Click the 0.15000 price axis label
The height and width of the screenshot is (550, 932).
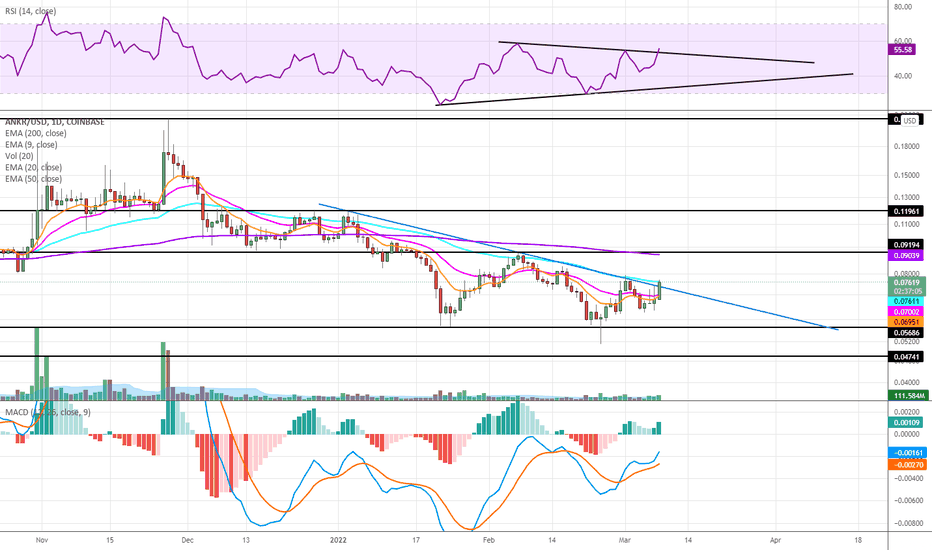tap(906, 175)
